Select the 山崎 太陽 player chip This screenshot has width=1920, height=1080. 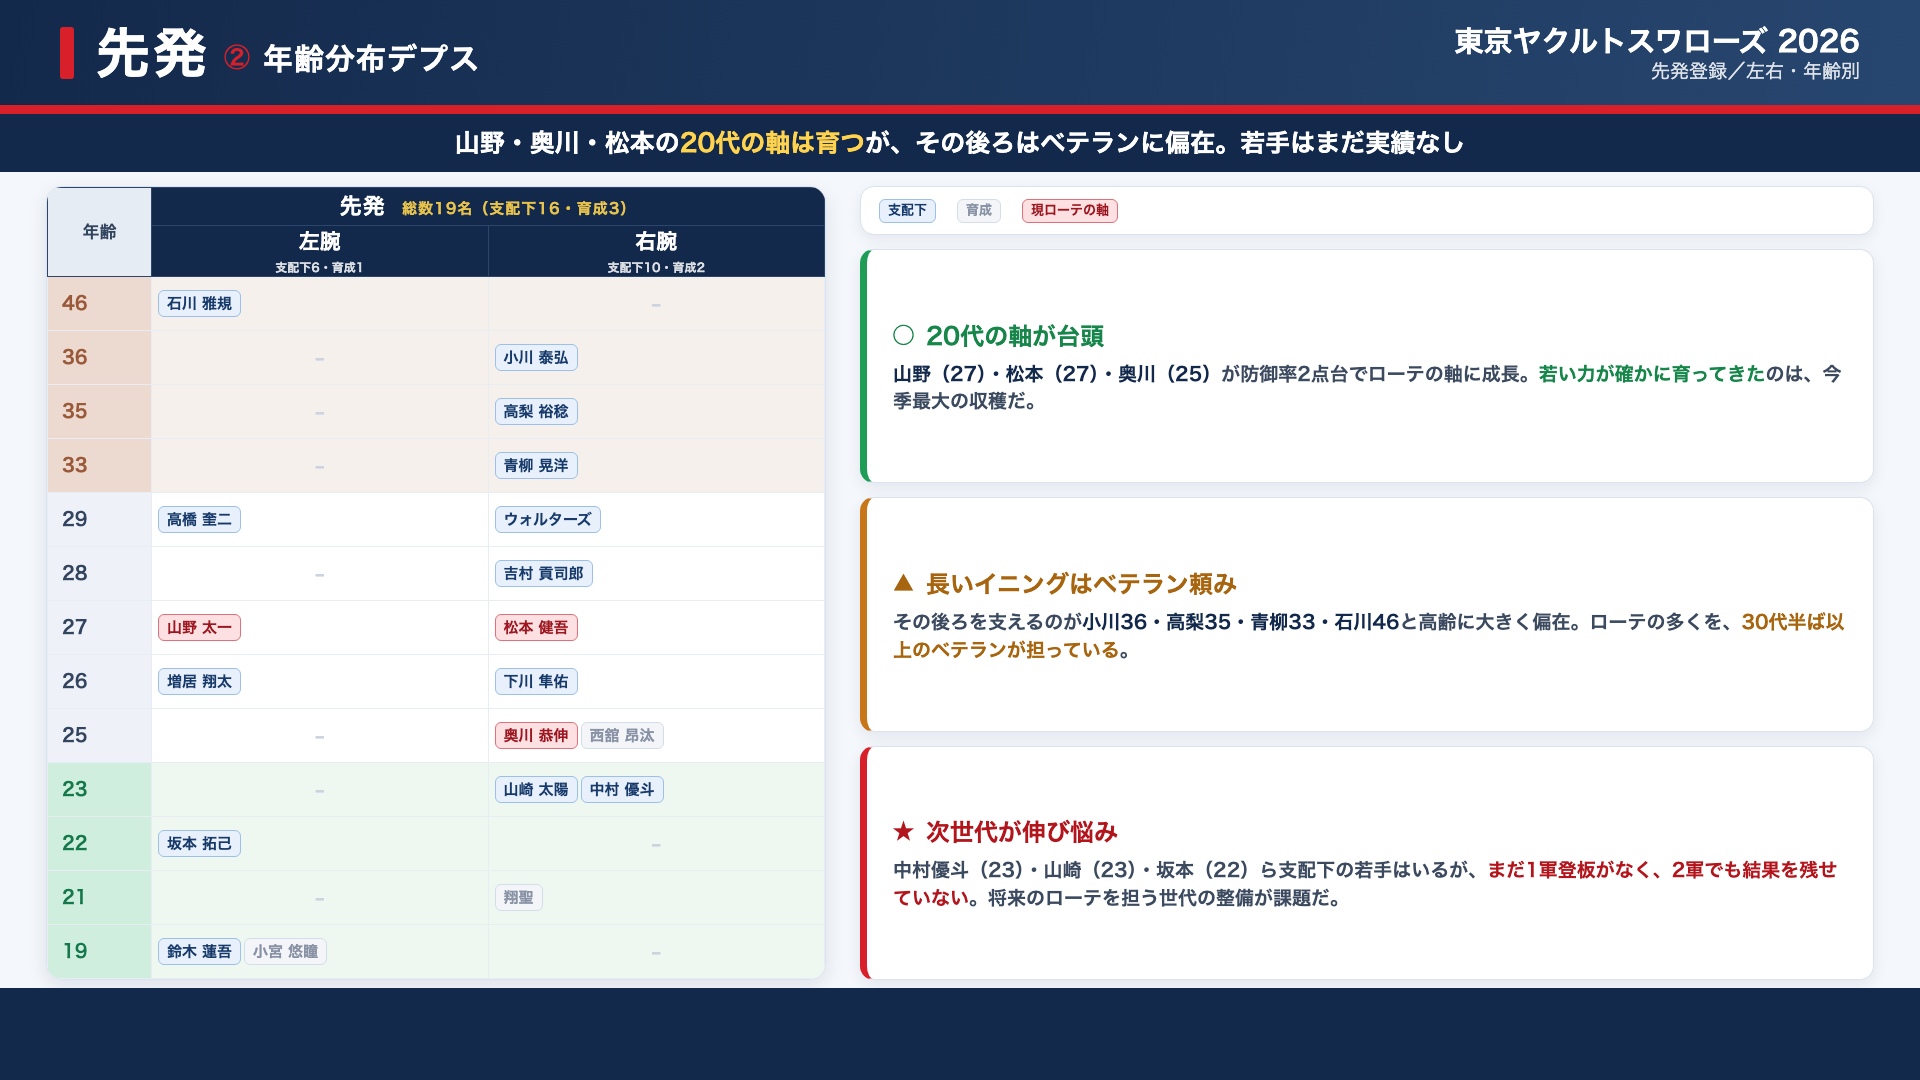tap(536, 790)
